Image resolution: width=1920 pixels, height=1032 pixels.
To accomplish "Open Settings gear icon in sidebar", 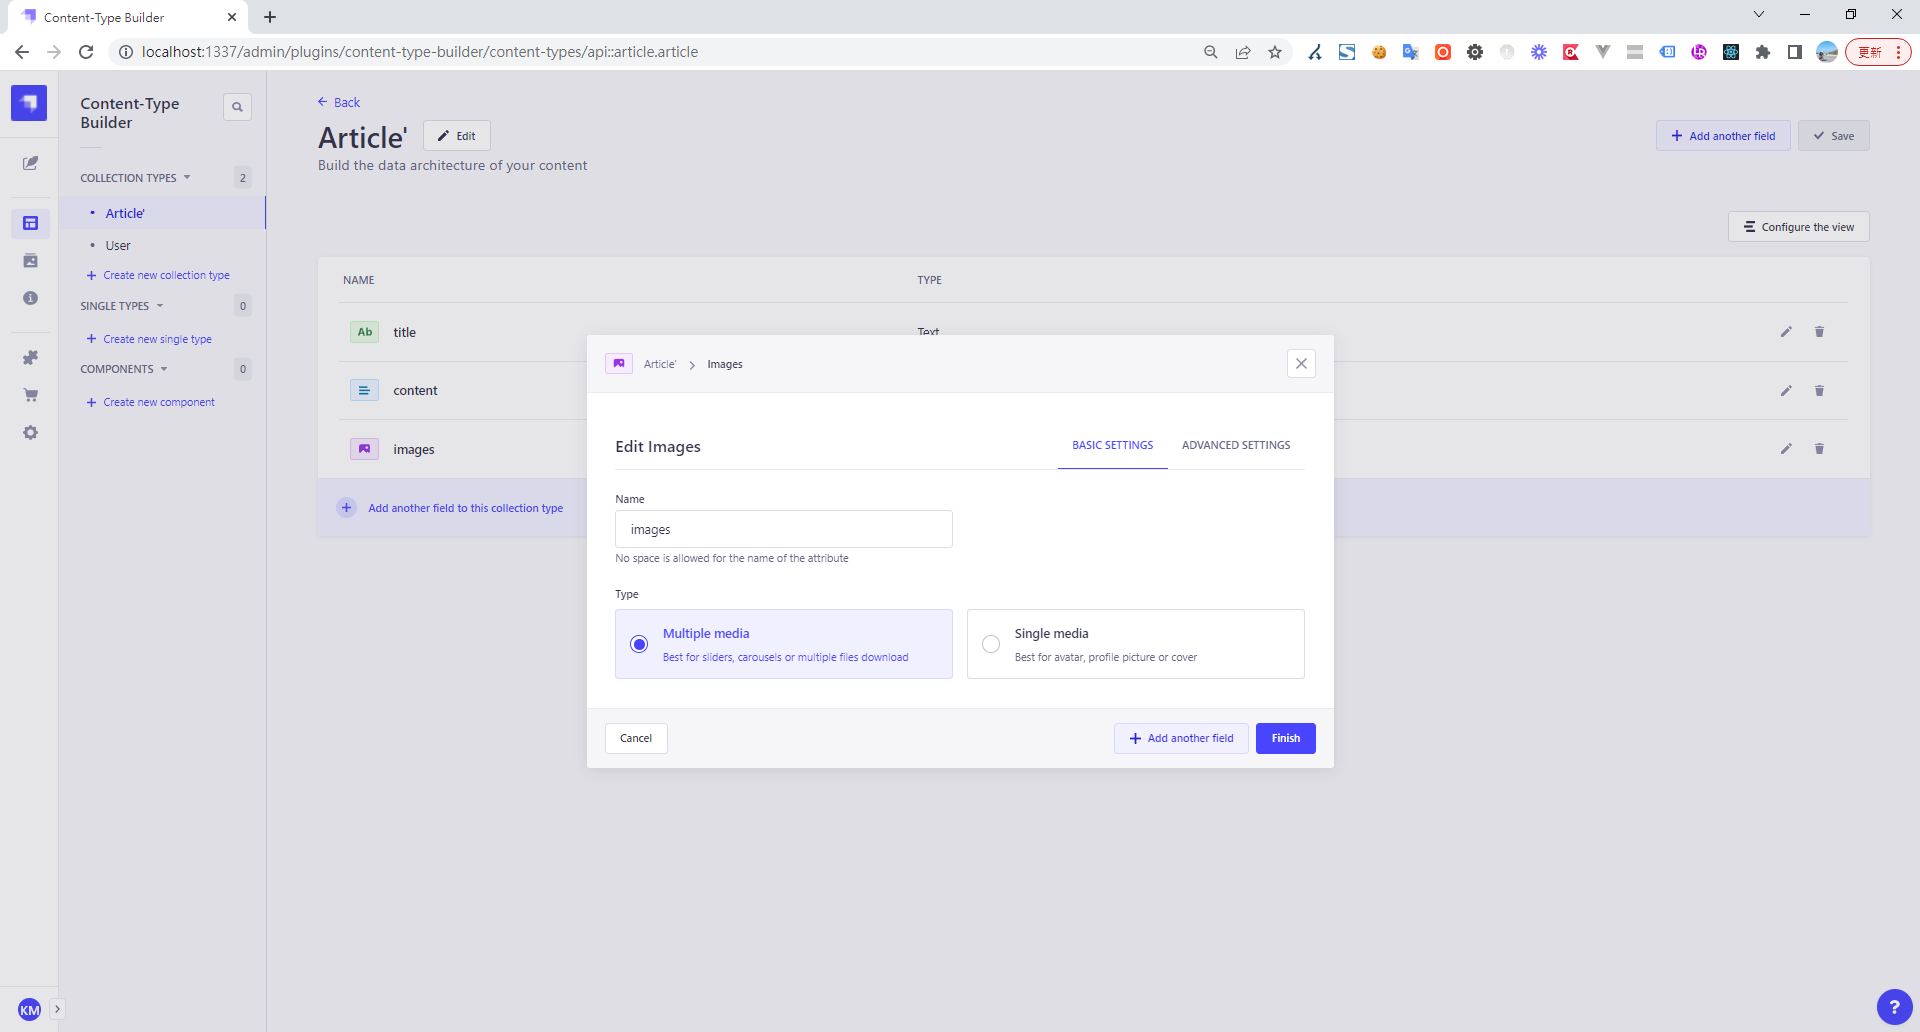I will coord(30,433).
